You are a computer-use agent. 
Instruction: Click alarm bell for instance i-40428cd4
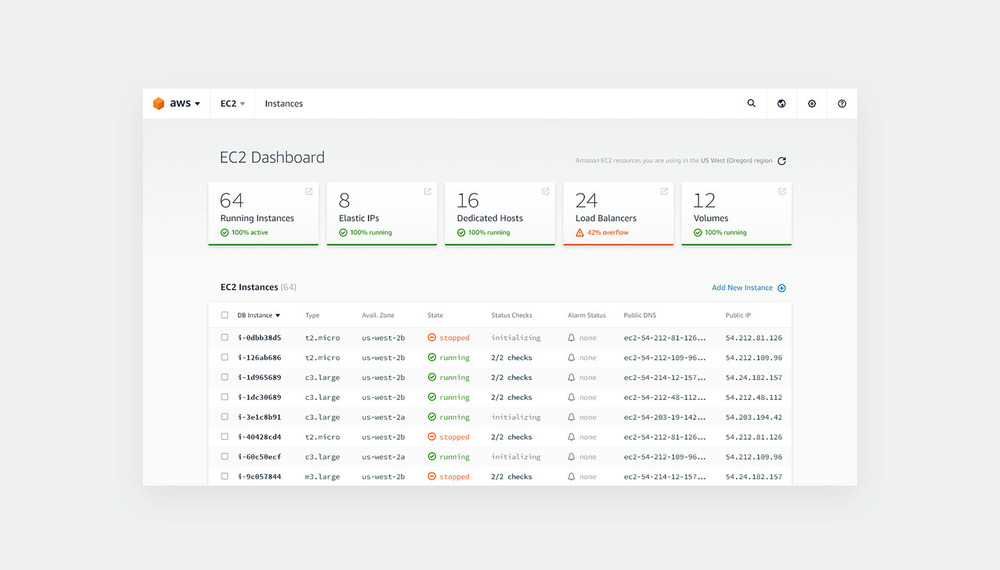571,437
